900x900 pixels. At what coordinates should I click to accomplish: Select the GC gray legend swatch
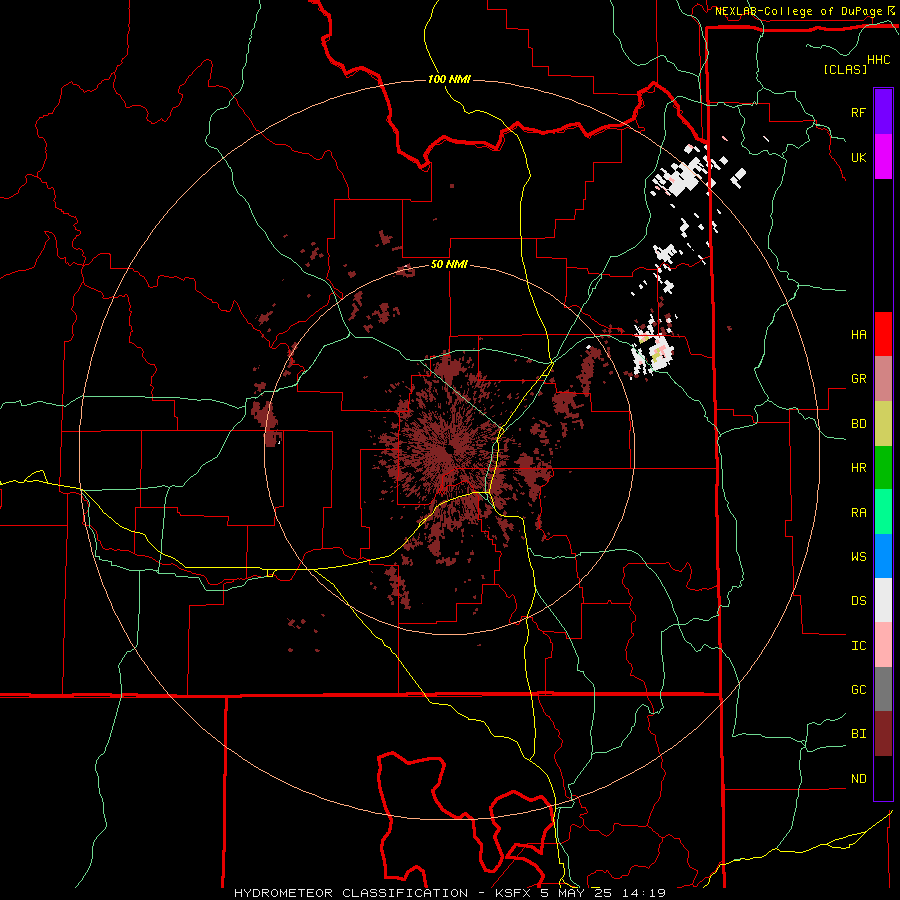(x=883, y=689)
